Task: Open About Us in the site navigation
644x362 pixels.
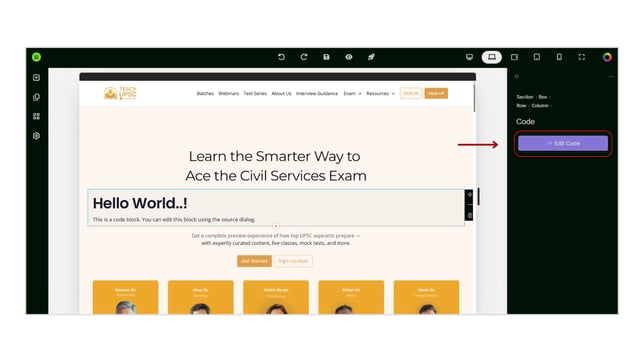Action: pos(281,94)
